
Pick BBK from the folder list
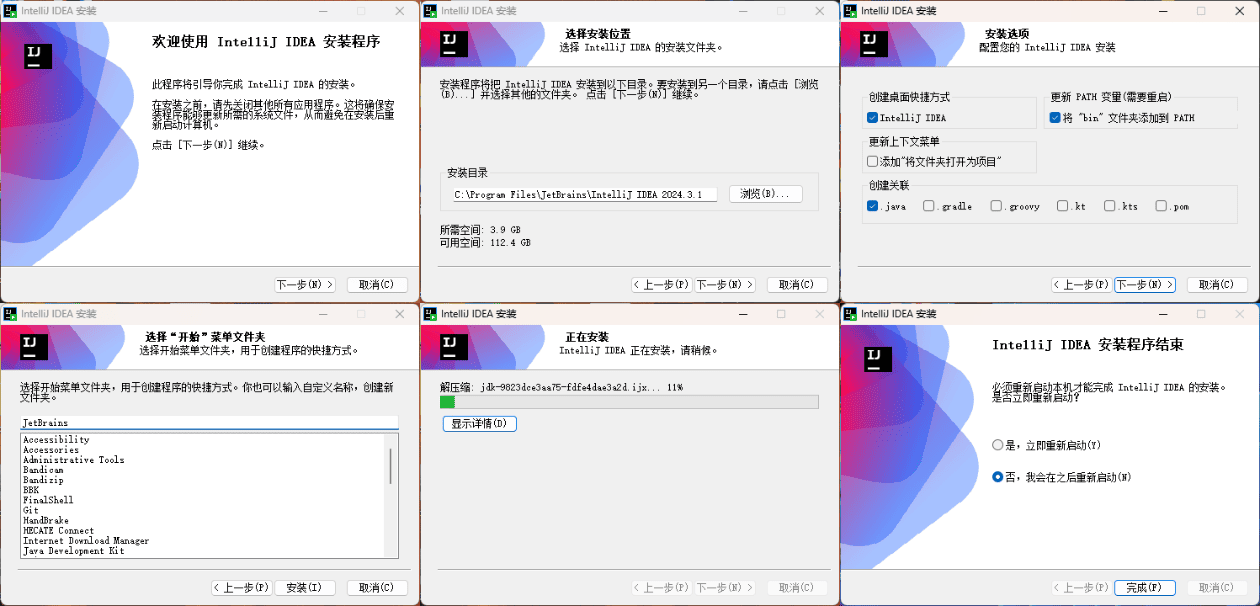click(x=31, y=490)
